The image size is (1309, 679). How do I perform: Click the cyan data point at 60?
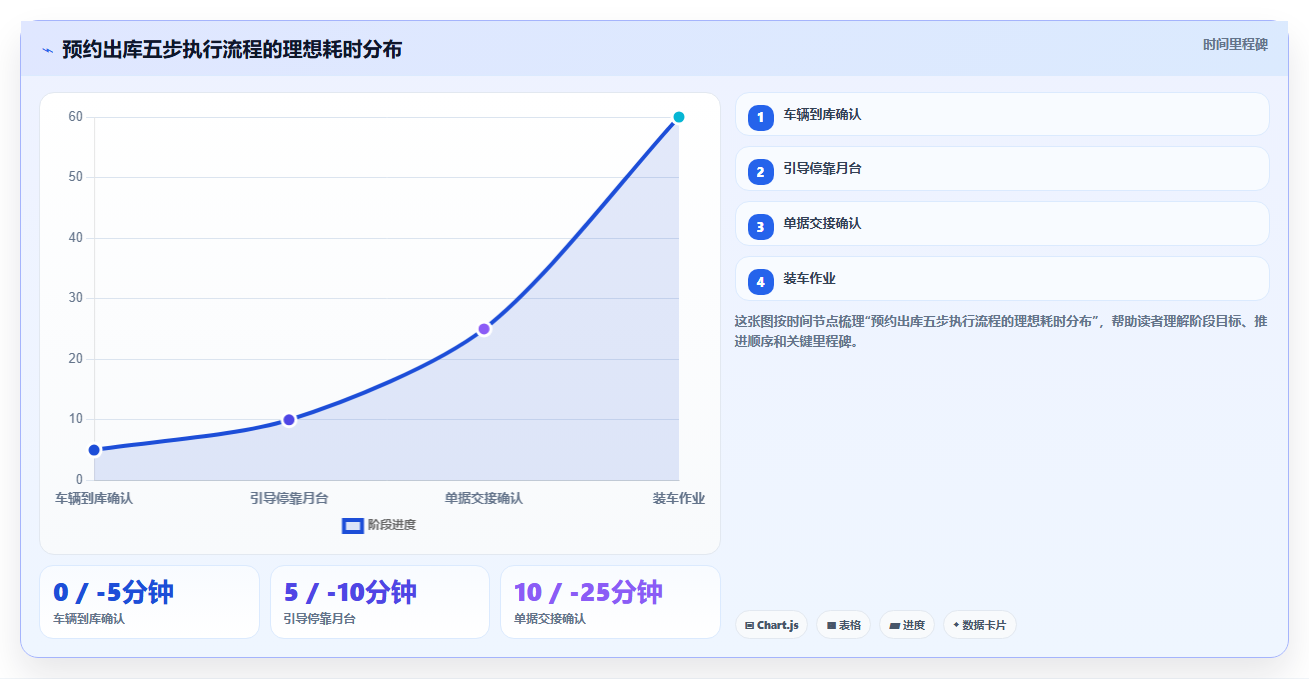click(679, 117)
